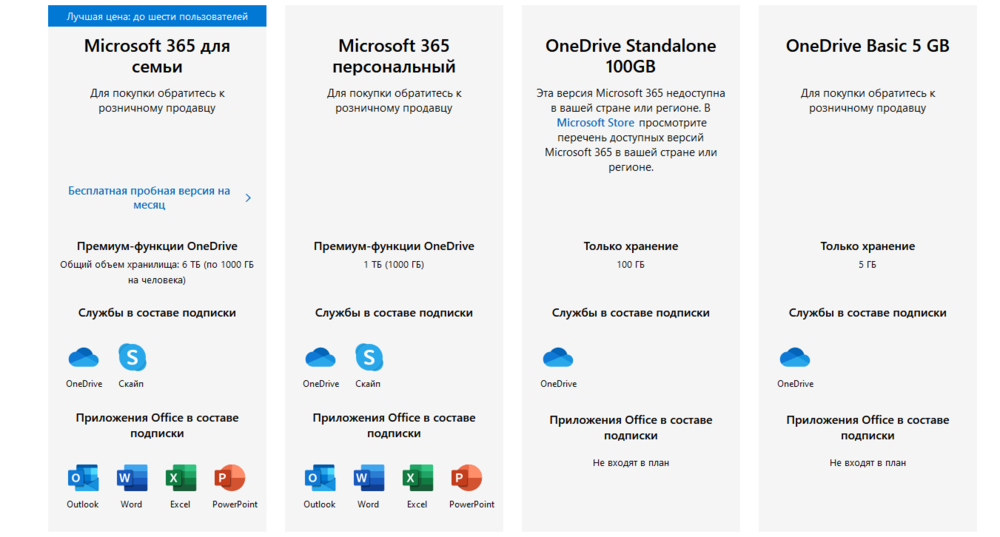Image resolution: width=1000 pixels, height=537 pixels.
Task: Click the Word icon in the family plan
Action: [x=132, y=478]
